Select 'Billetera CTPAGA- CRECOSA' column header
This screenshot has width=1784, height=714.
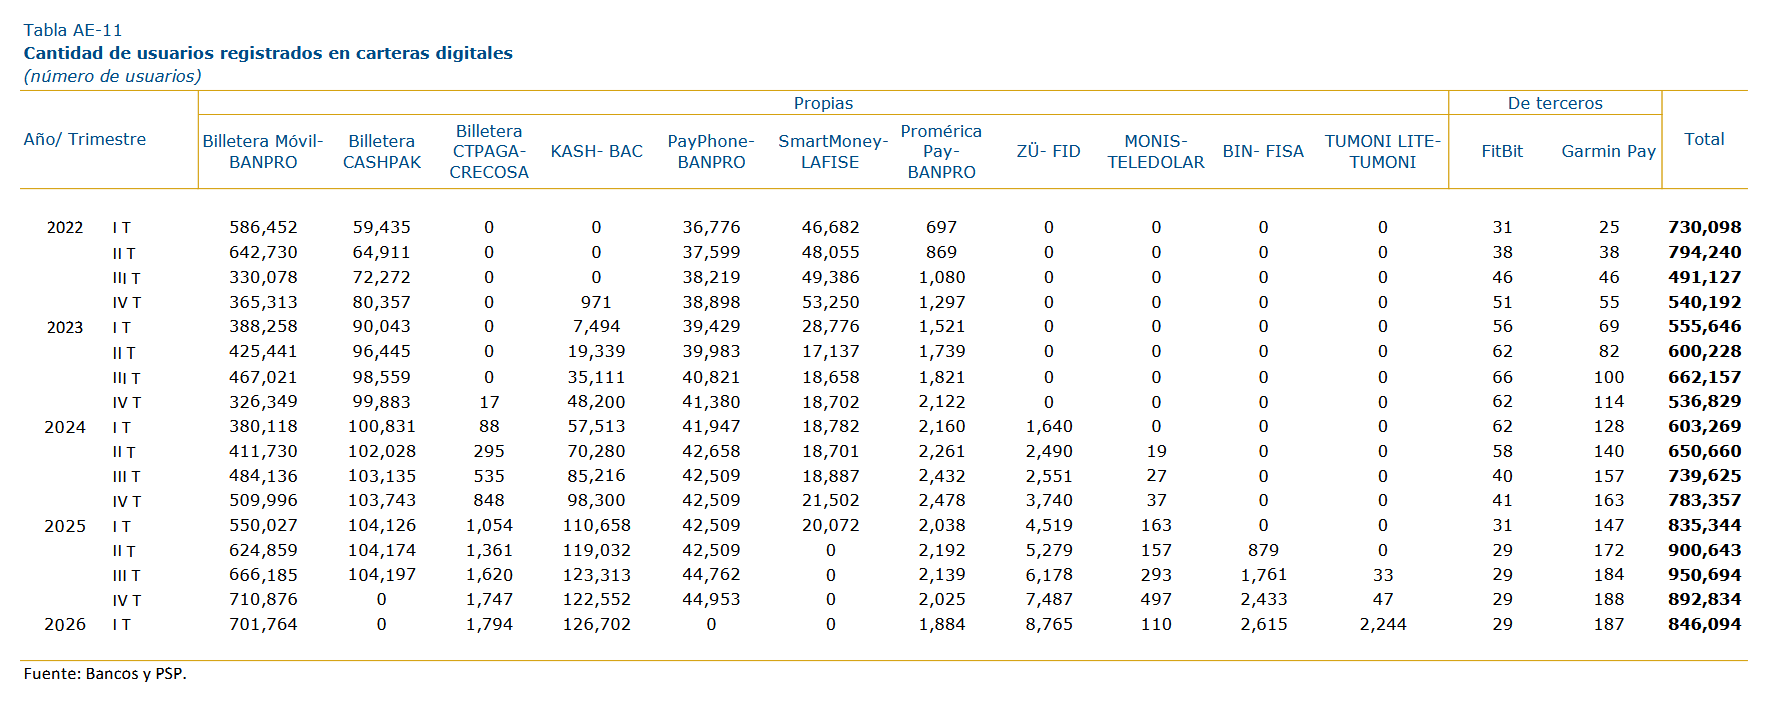point(489,151)
